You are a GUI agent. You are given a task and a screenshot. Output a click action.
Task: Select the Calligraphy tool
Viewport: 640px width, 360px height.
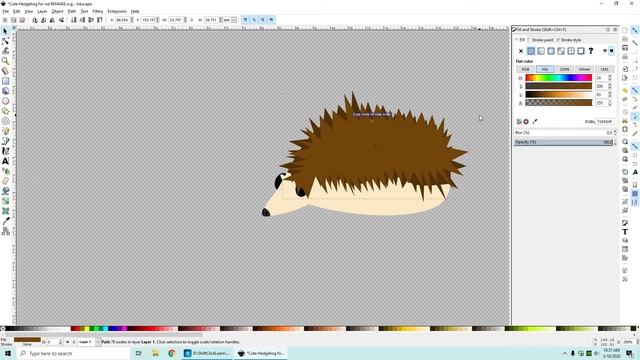coord(5,151)
